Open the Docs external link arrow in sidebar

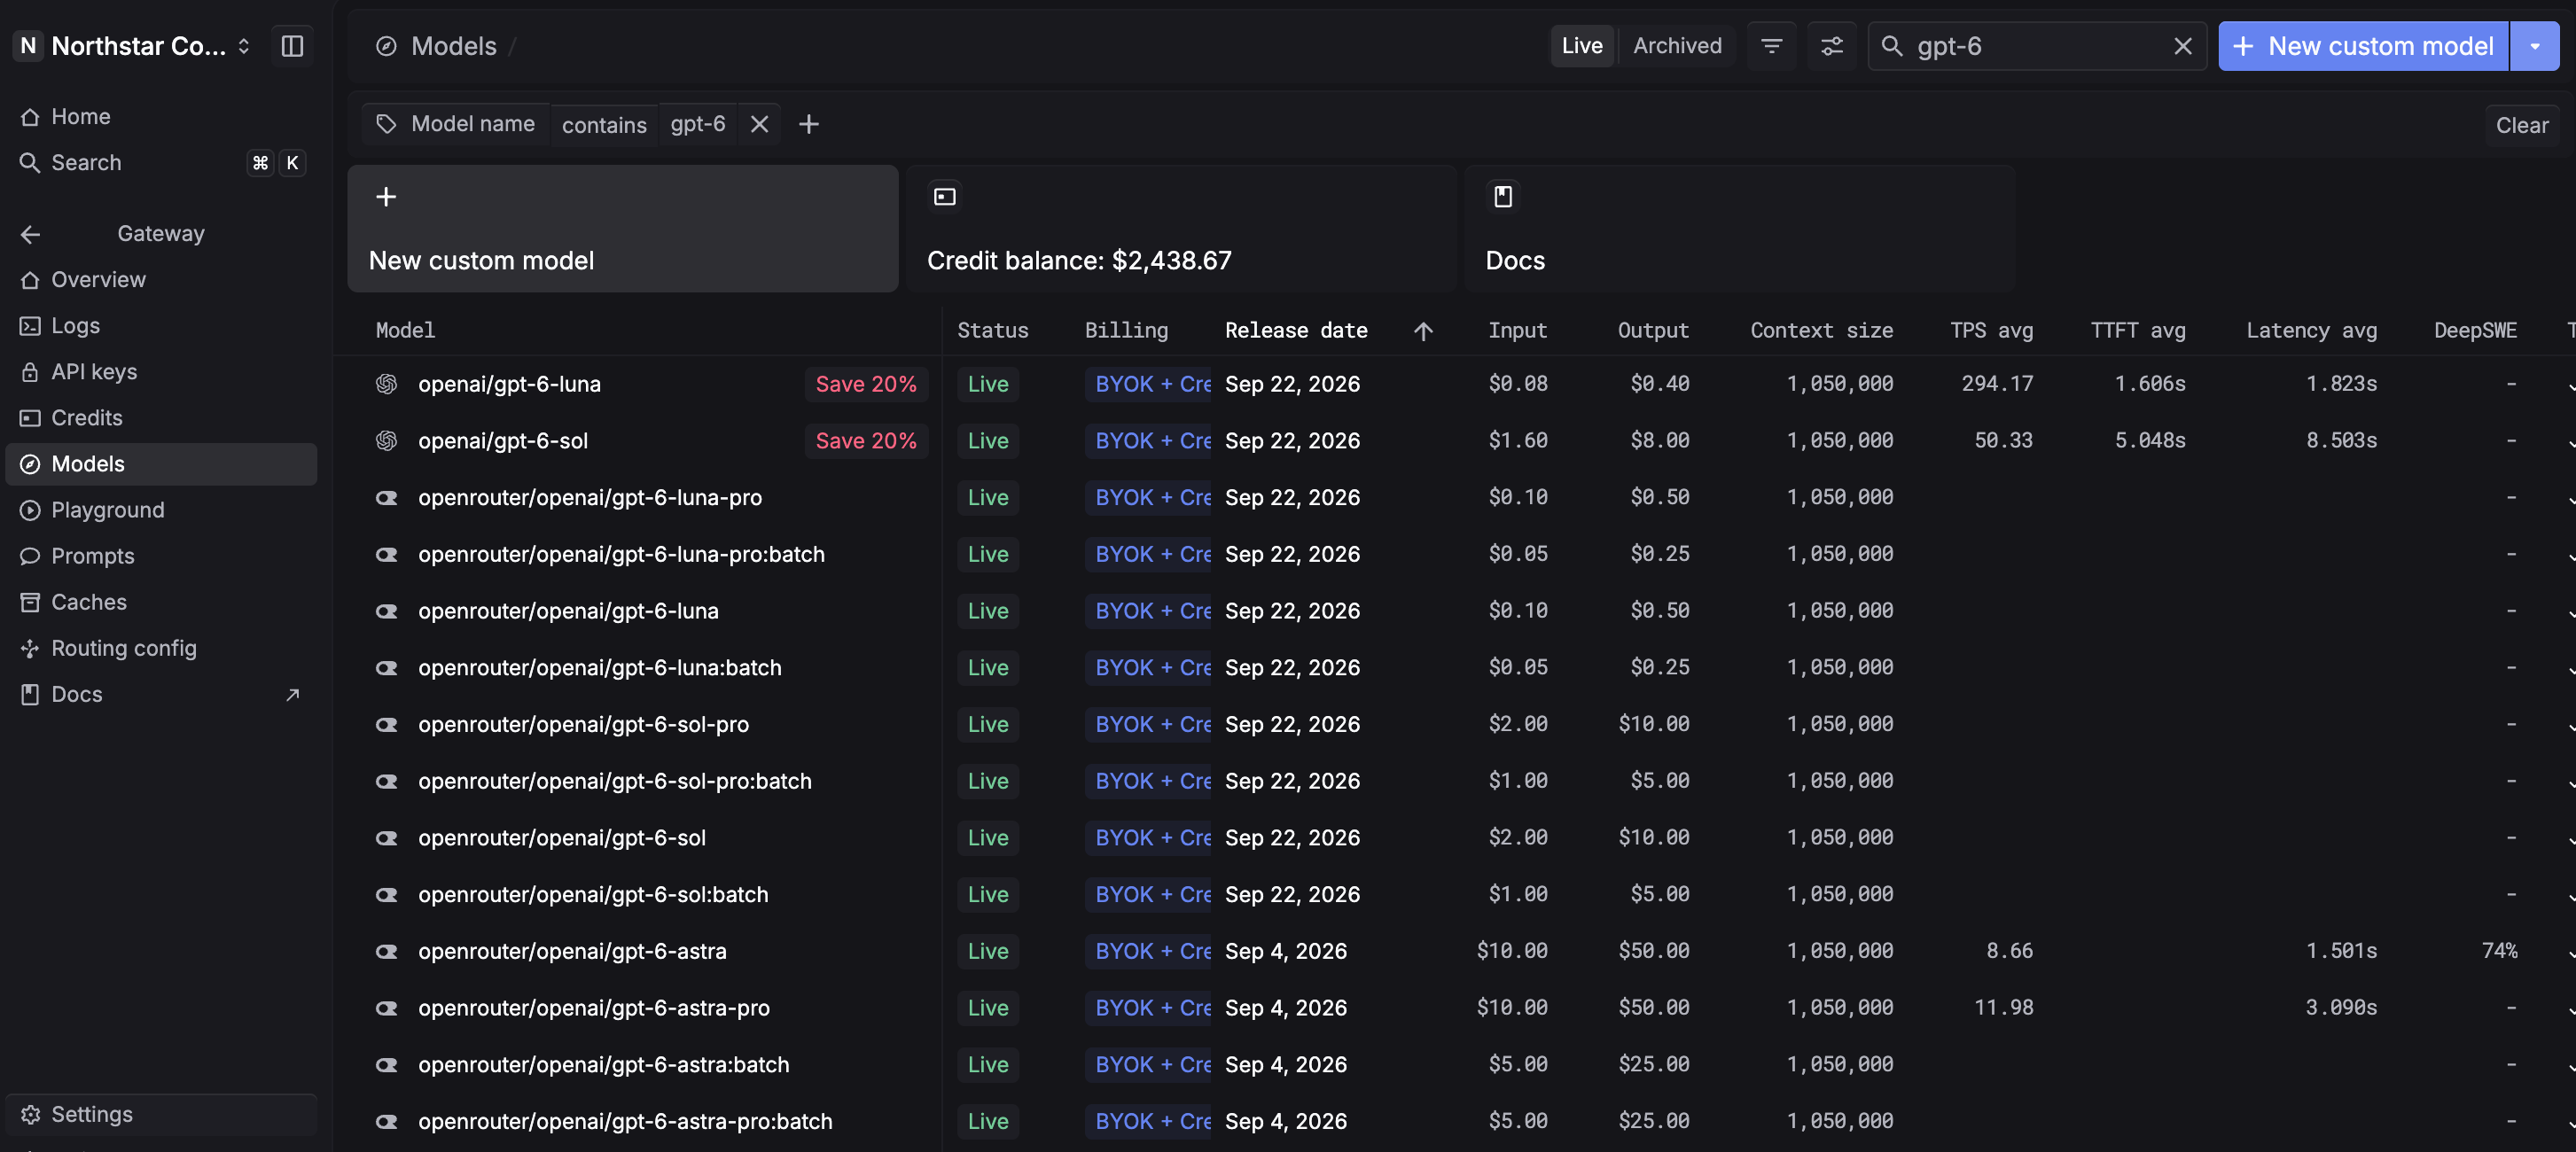point(292,695)
